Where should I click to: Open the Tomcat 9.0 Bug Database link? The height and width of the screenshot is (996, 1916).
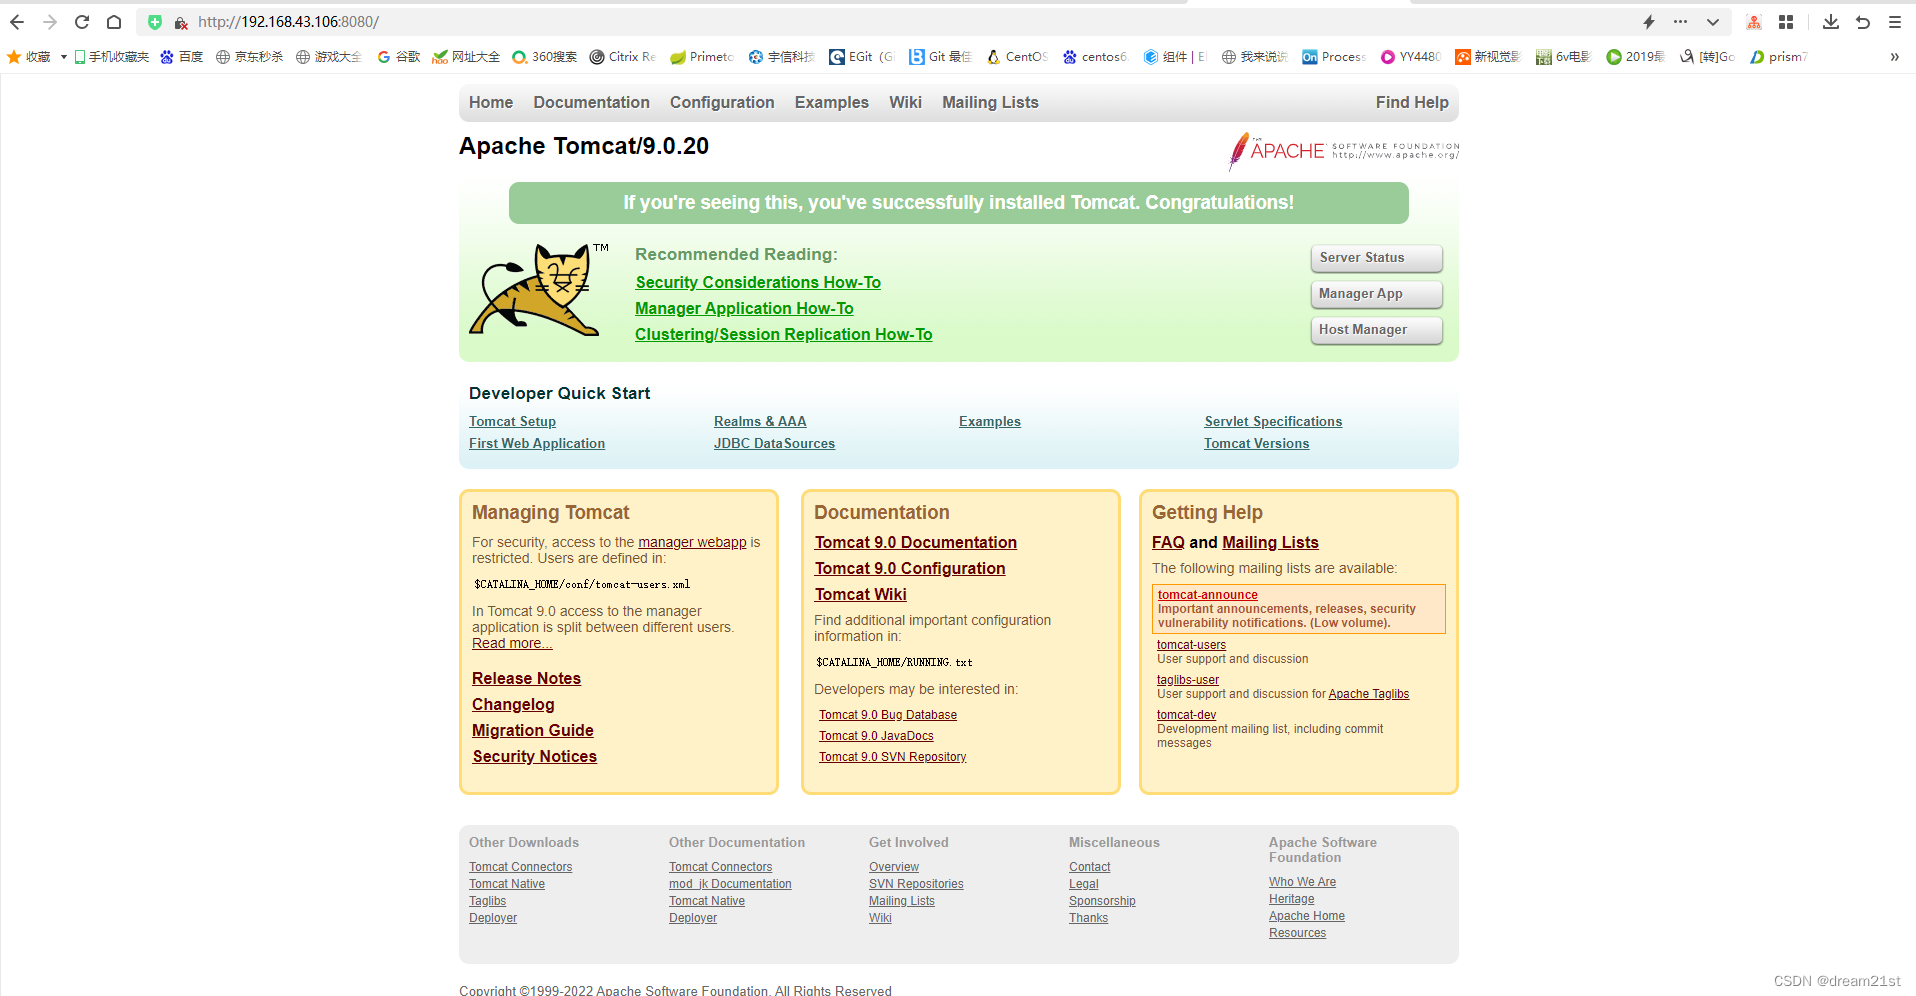point(888,715)
